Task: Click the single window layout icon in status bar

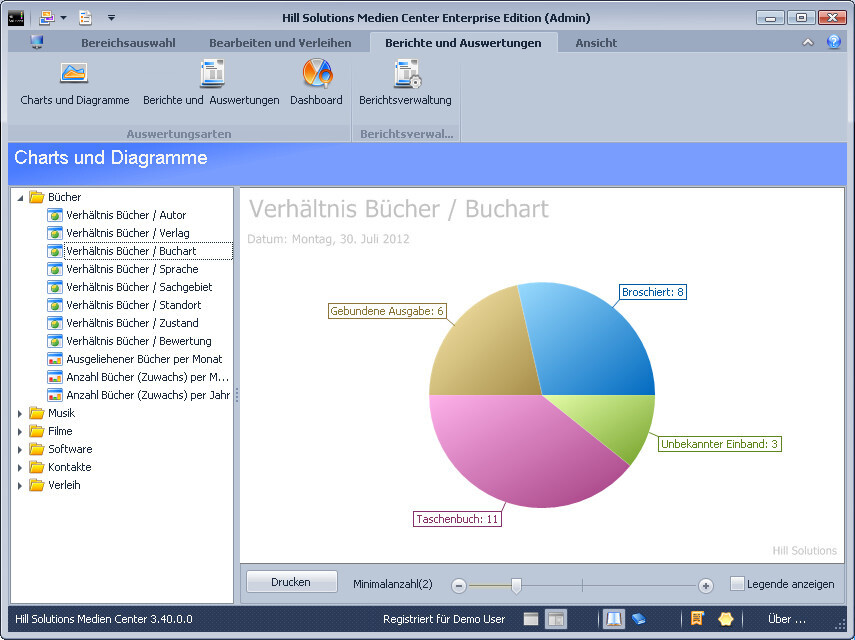Action: point(531,619)
